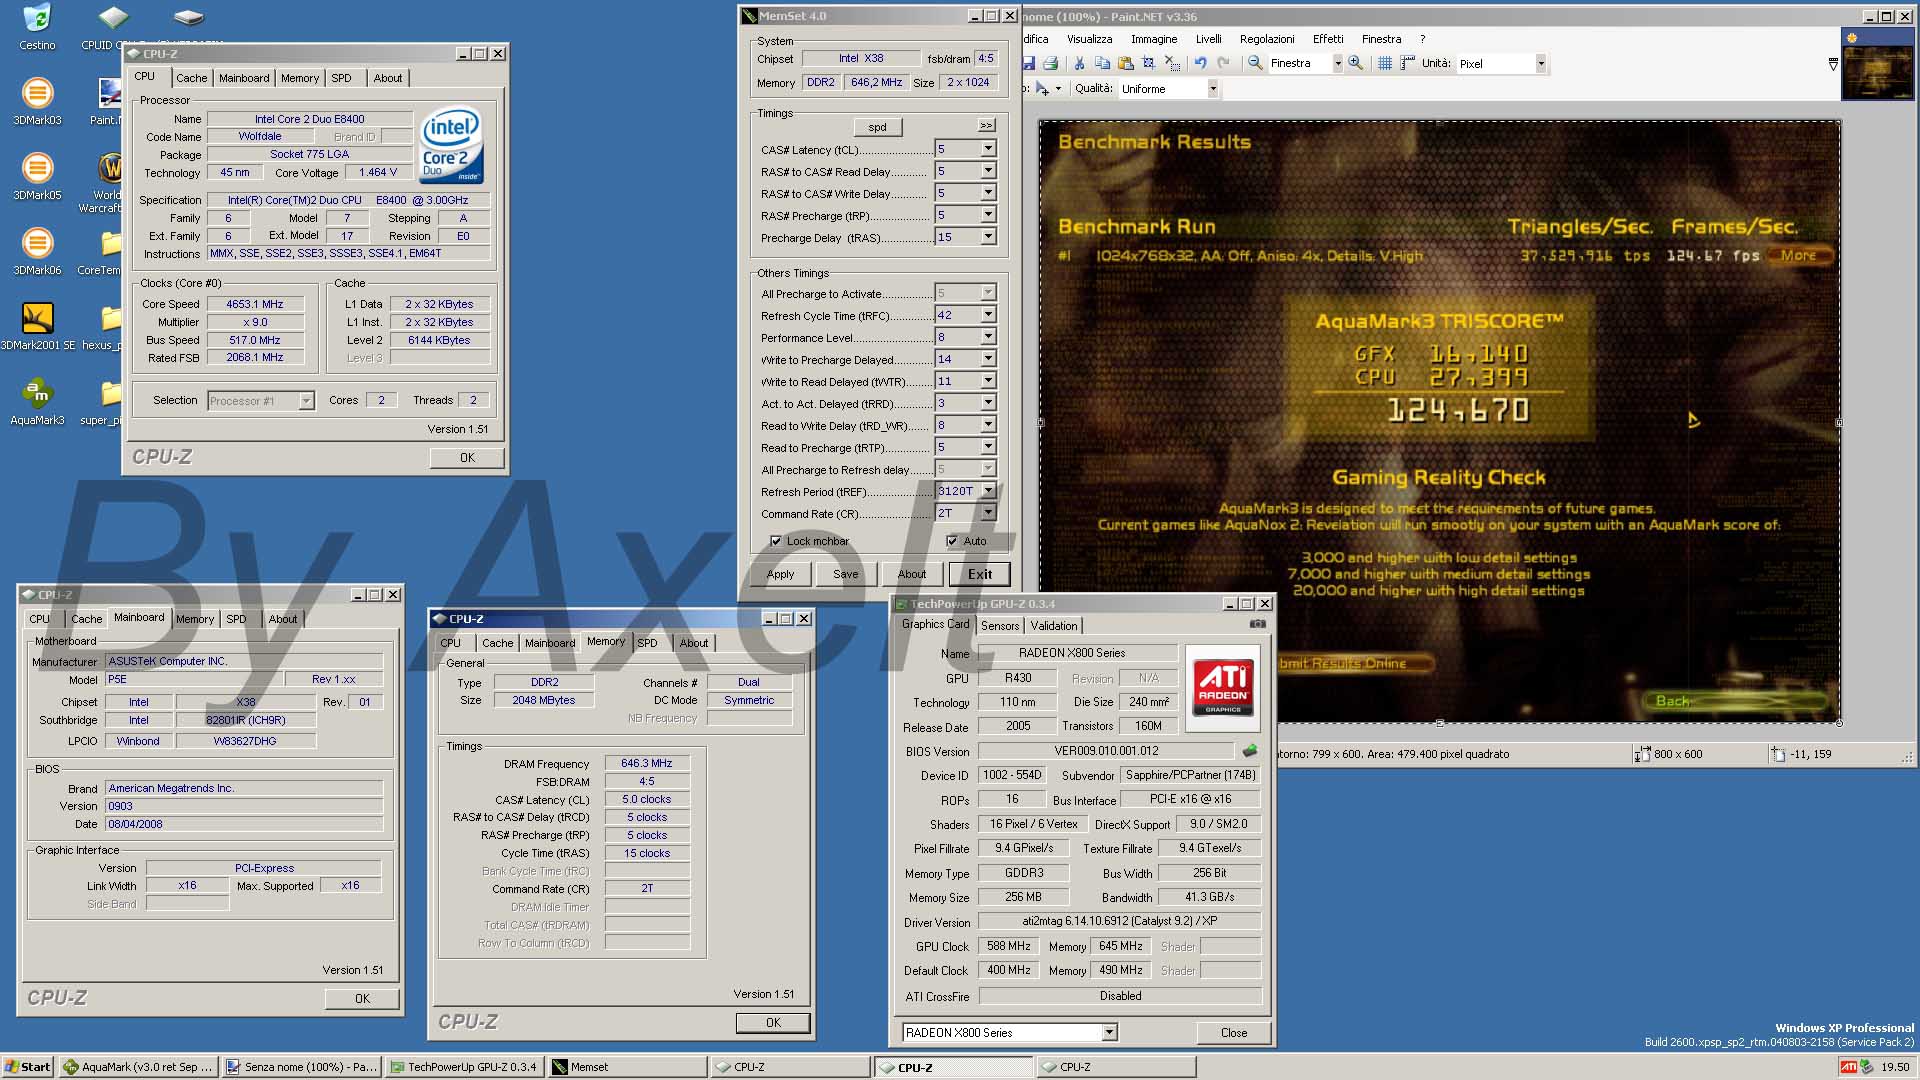1920x1080 pixels.
Task: Toggle the pixel grid icon in Paint.NET
Action: 1385,63
